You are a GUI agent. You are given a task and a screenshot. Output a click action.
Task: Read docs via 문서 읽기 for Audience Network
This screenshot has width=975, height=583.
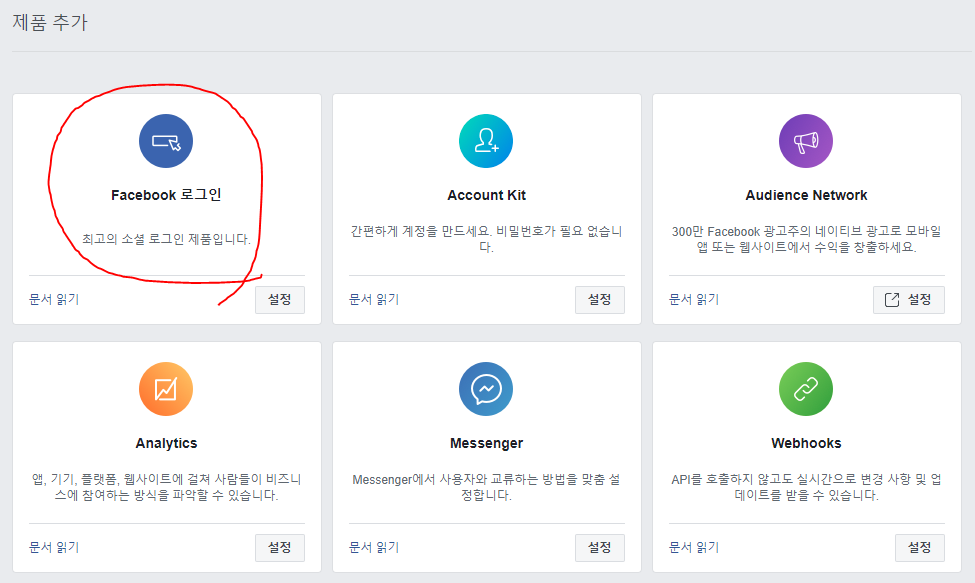[x=694, y=300]
